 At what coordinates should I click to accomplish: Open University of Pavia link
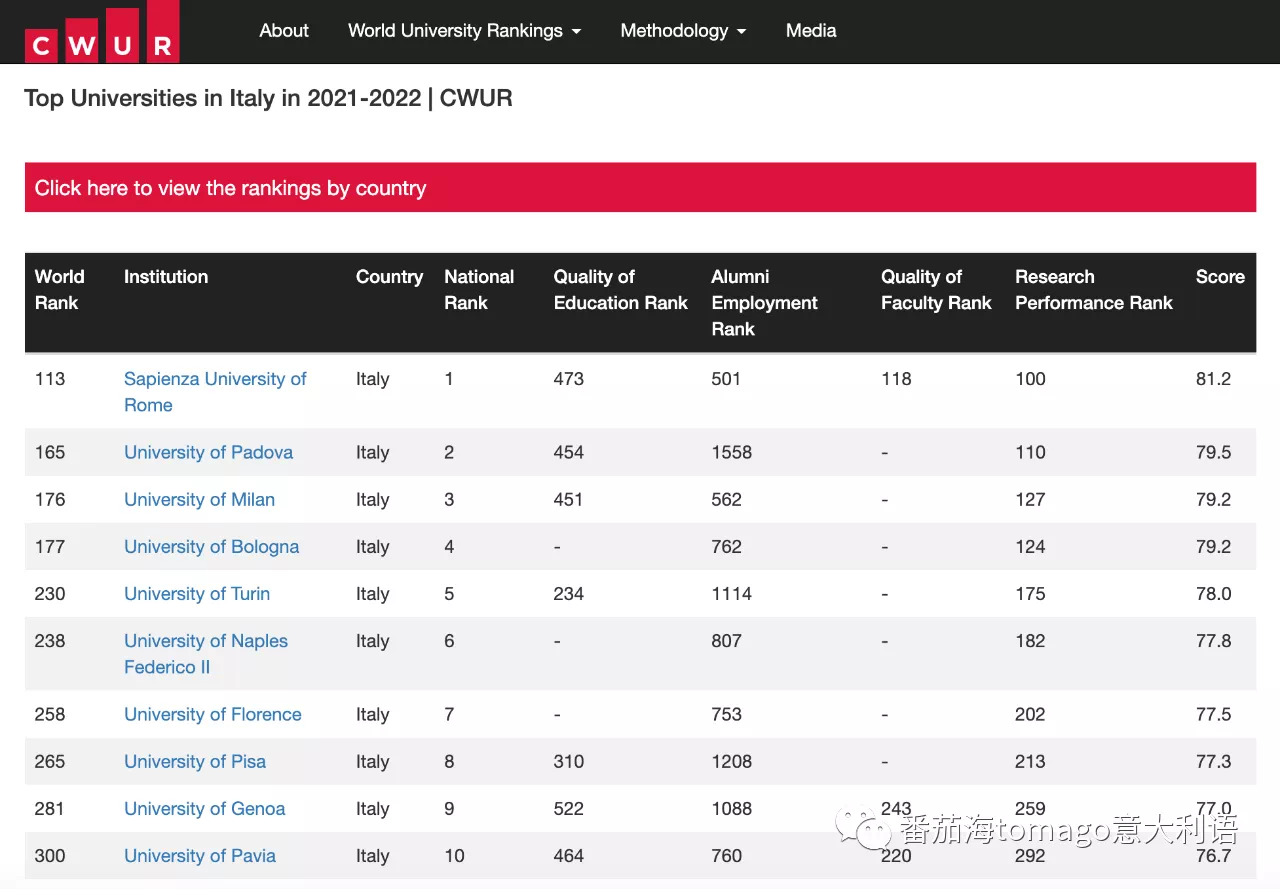point(200,856)
